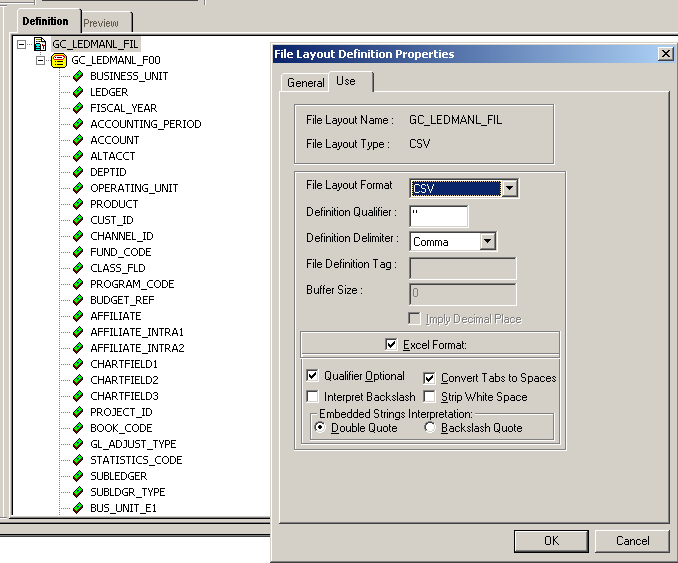Collapse the GC_LEDMANL_F00 record node
678x563 pixels.
(x=40, y=60)
